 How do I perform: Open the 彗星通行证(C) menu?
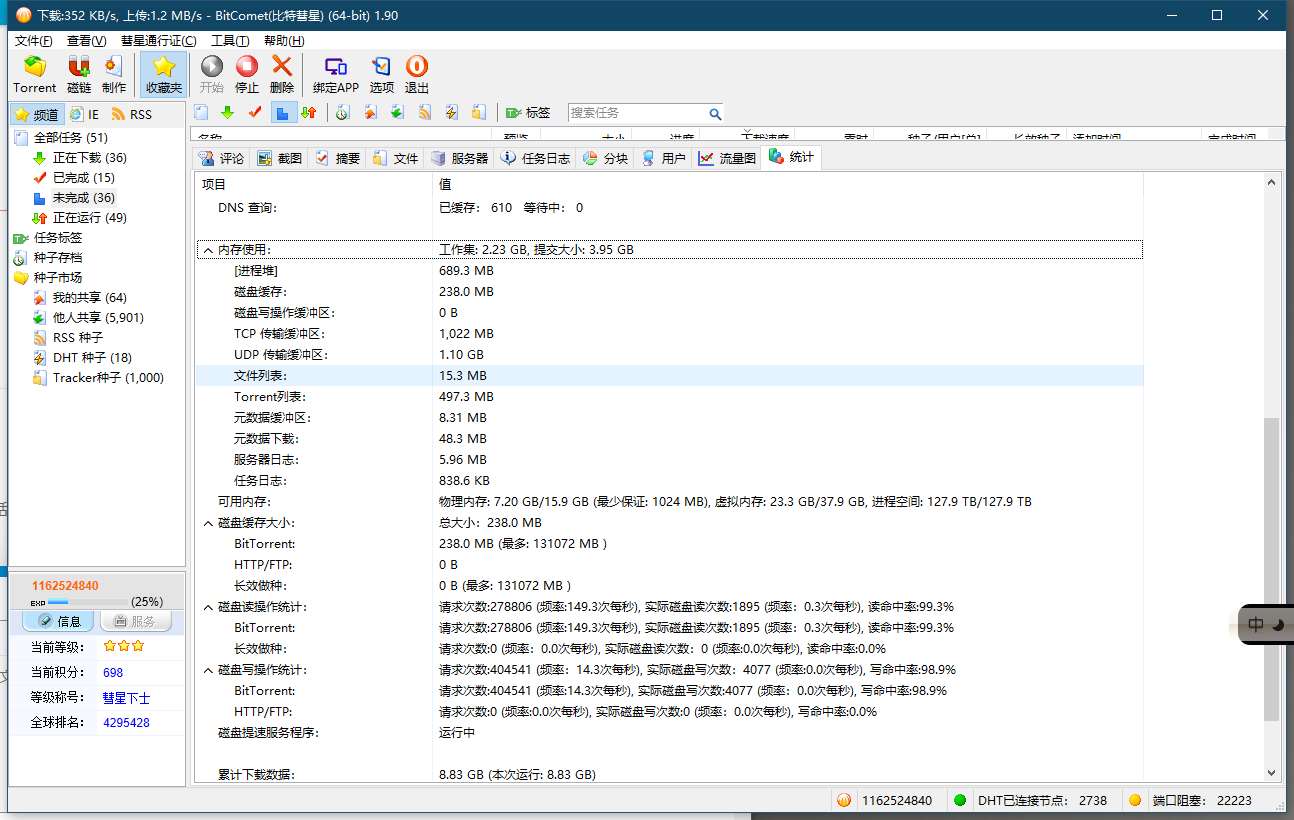click(x=158, y=41)
